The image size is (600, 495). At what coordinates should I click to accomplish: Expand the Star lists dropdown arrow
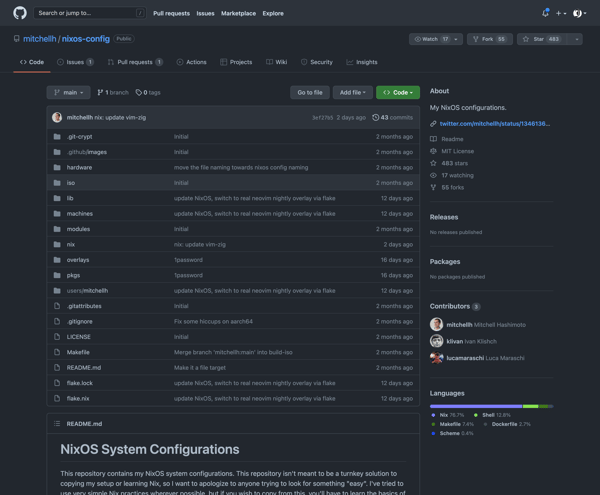coord(576,39)
